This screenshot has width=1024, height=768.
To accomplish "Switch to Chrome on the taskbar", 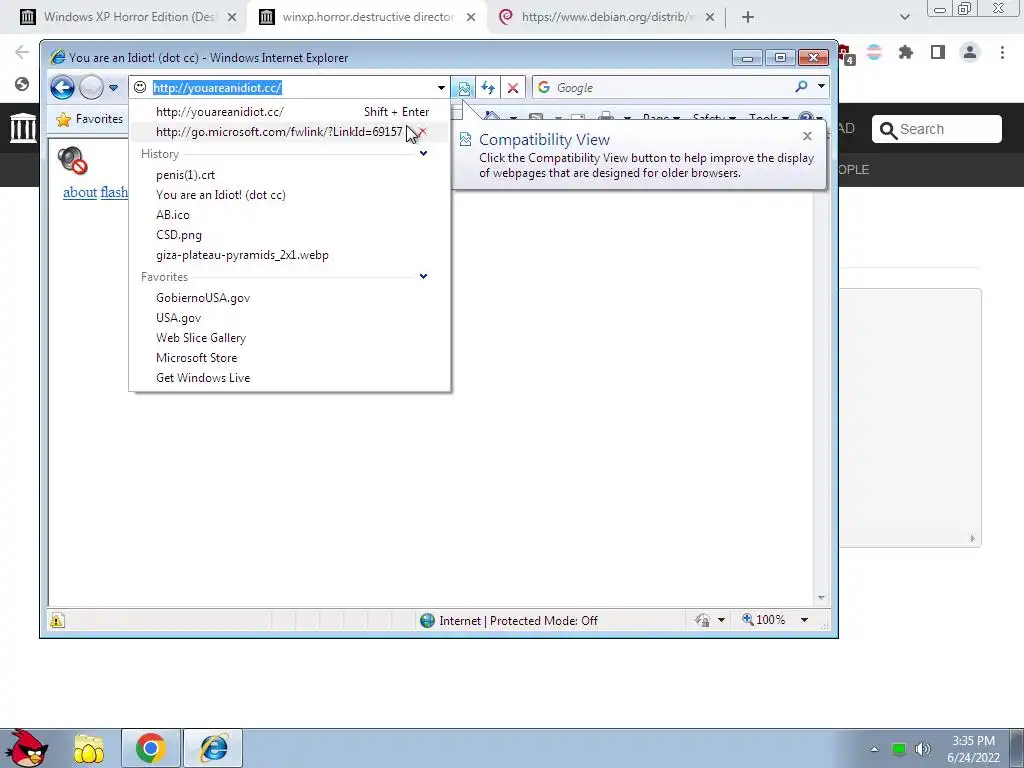I will coord(150,748).
